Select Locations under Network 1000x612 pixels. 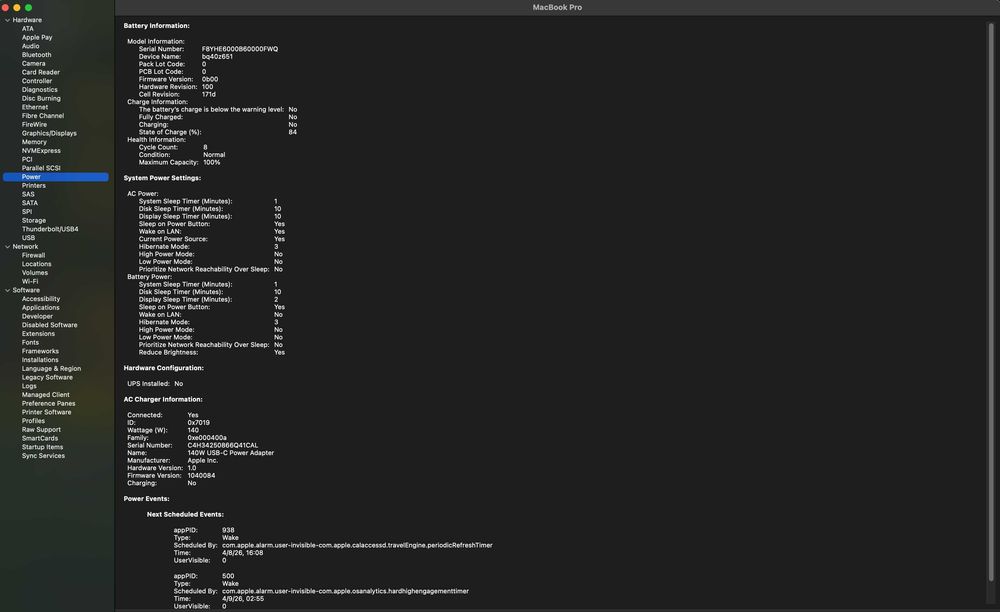click(36, 264)
